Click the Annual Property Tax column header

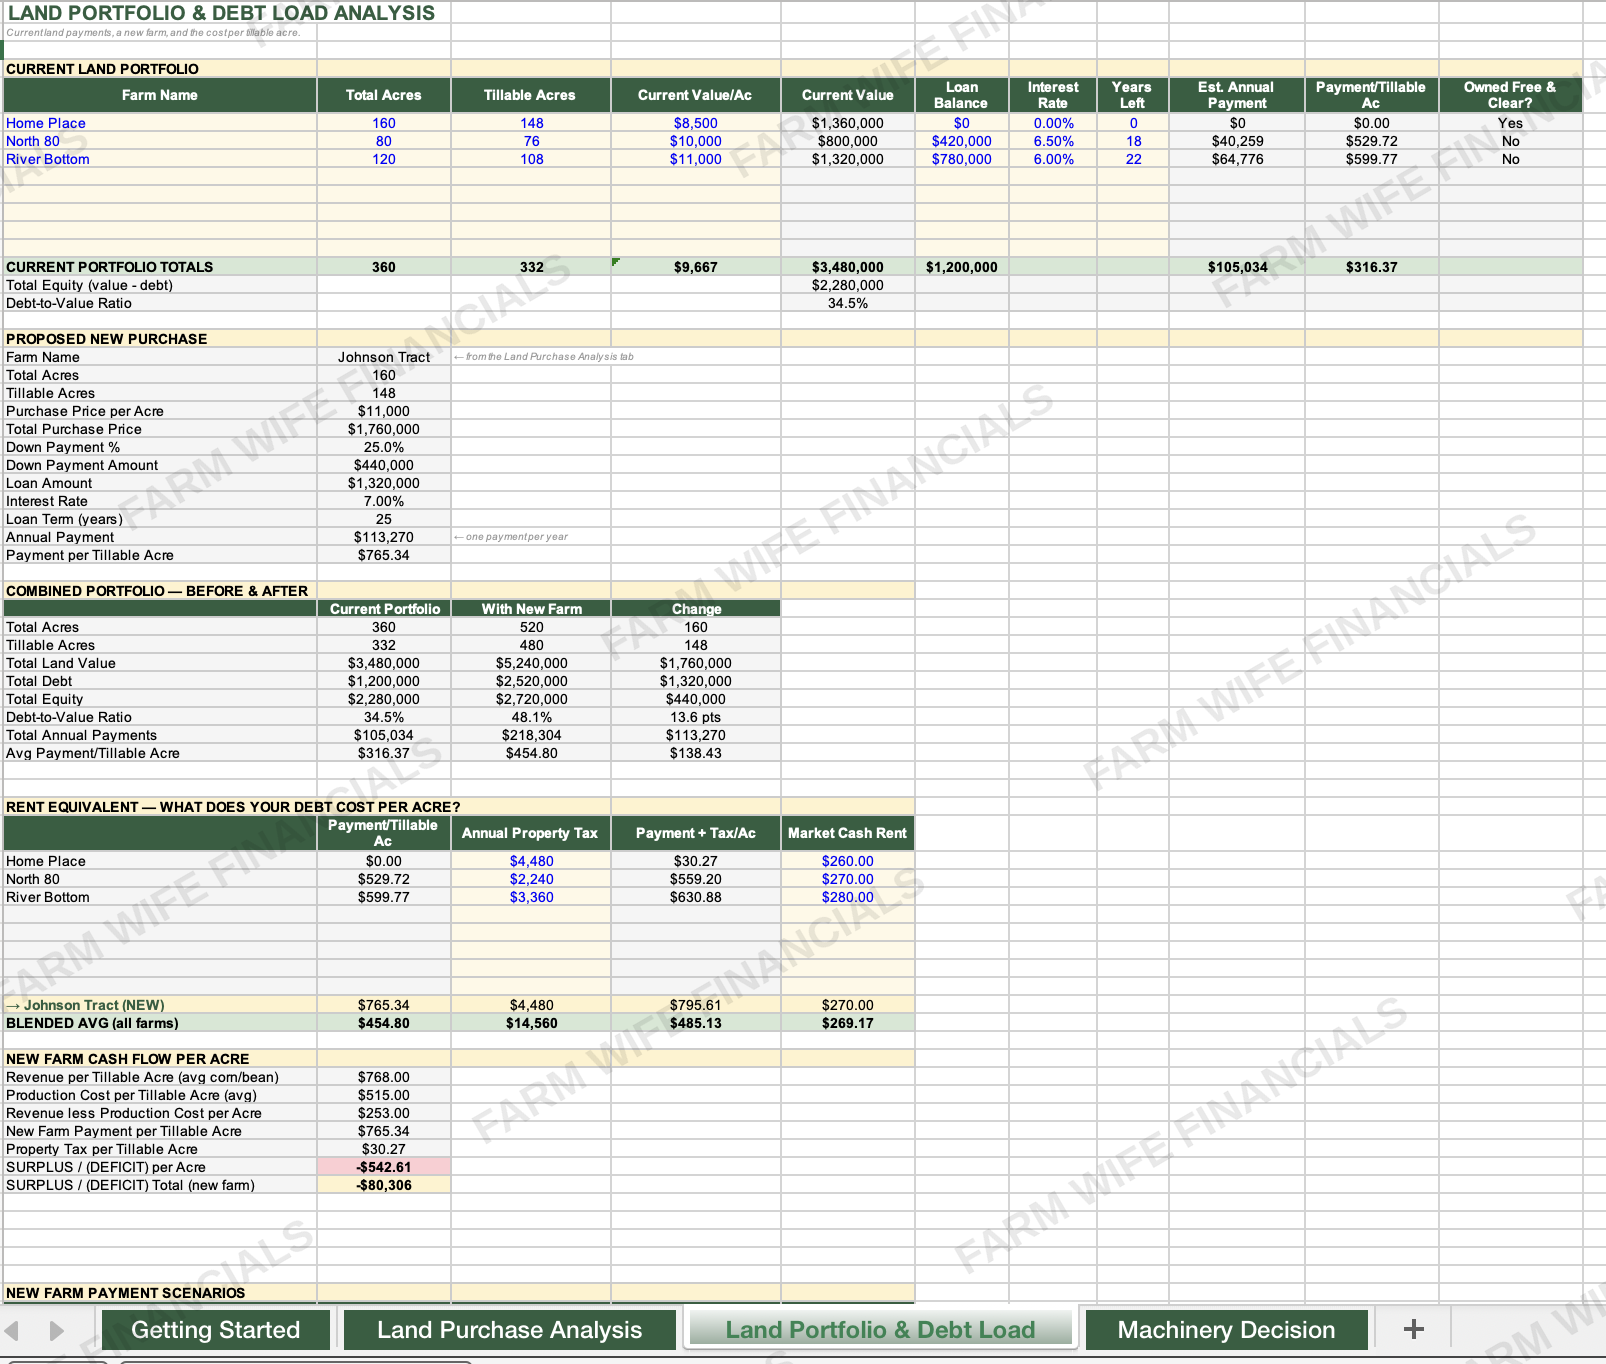(x=530, y=833)
